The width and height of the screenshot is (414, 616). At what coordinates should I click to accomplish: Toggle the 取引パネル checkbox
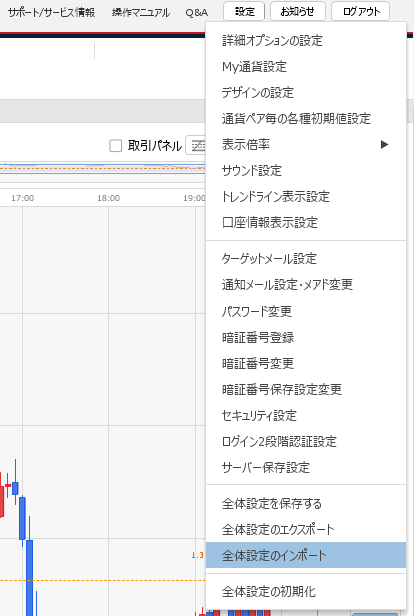tap(115, 146)
